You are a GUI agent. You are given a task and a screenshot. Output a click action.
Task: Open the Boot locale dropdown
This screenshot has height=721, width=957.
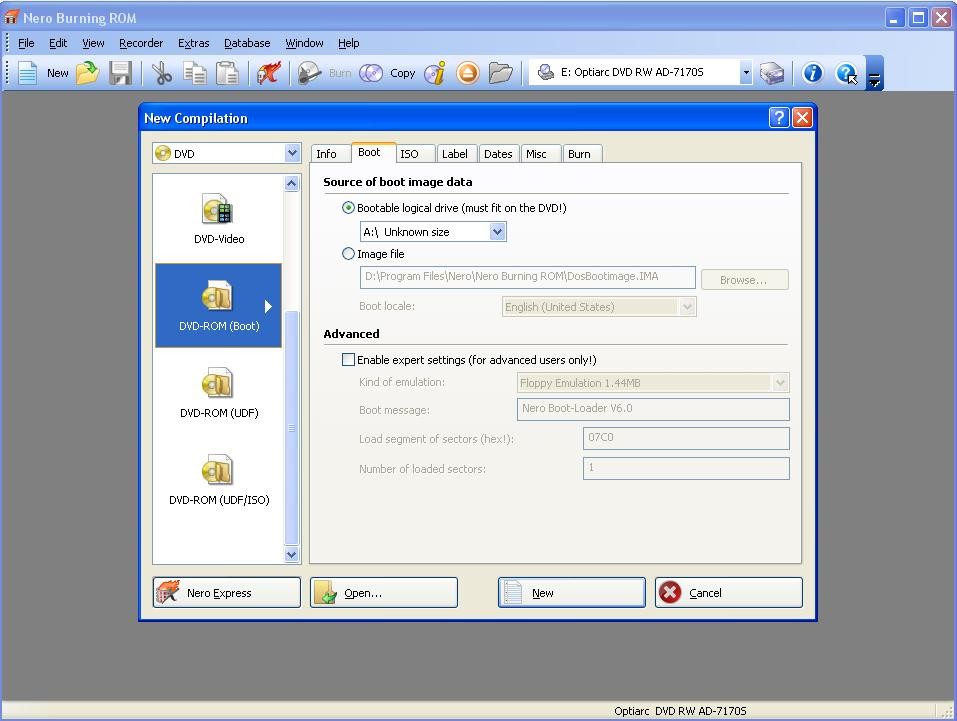tap(687, 306)
